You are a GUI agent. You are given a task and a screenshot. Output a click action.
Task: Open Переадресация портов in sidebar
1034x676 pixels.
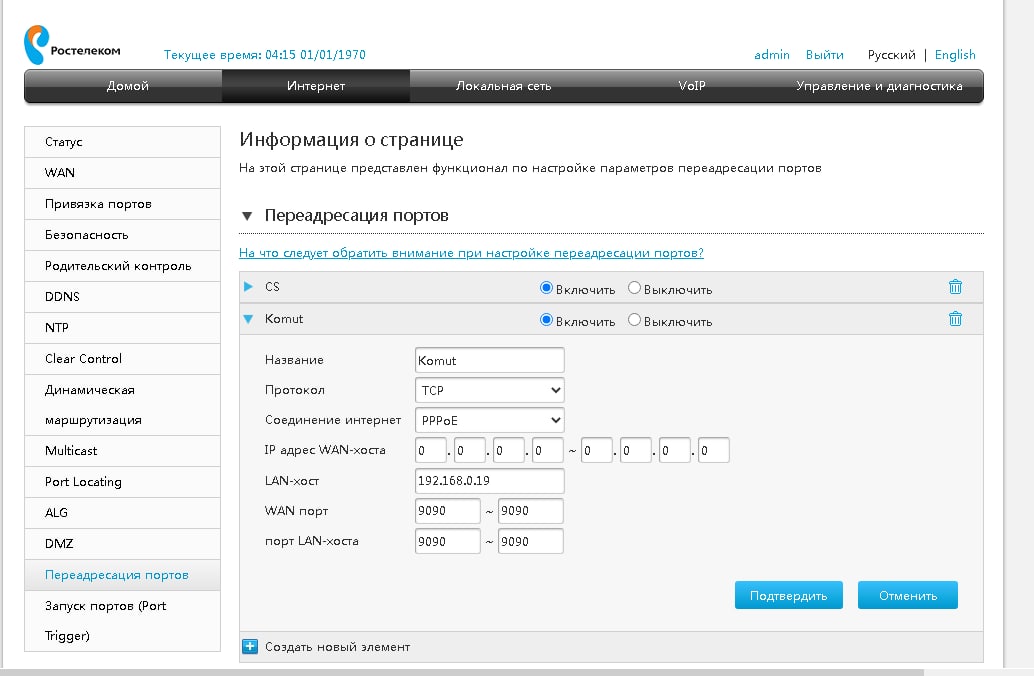click(x=123, y=575)
